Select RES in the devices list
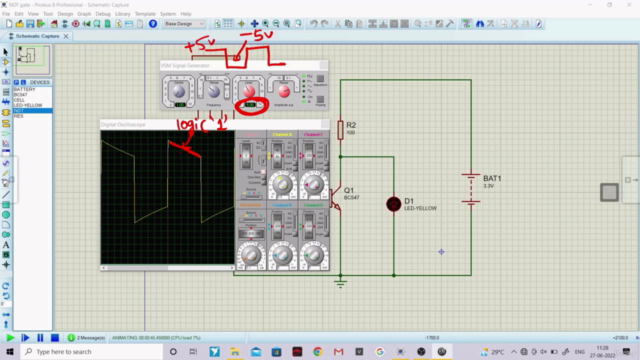 click(x=33, y=116)
